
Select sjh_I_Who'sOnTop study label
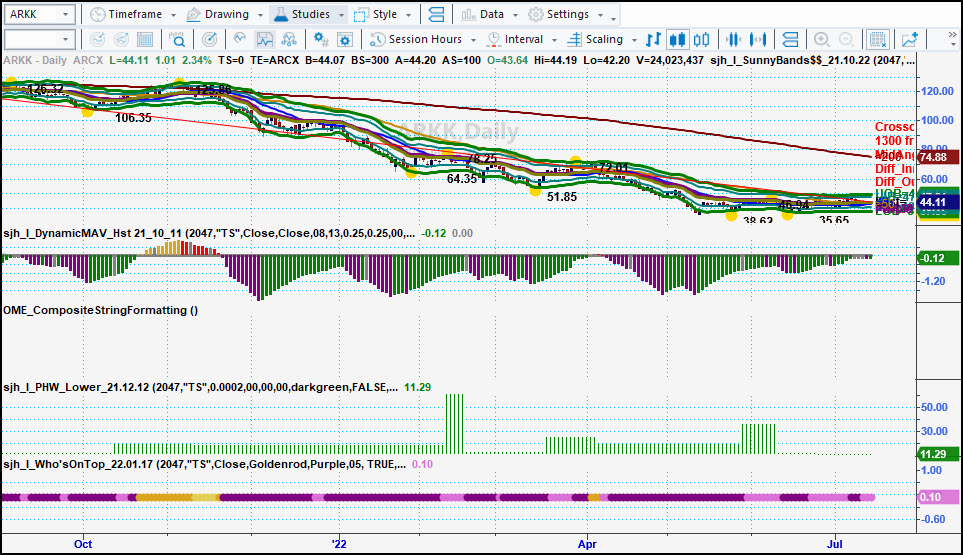click(205, 464)
